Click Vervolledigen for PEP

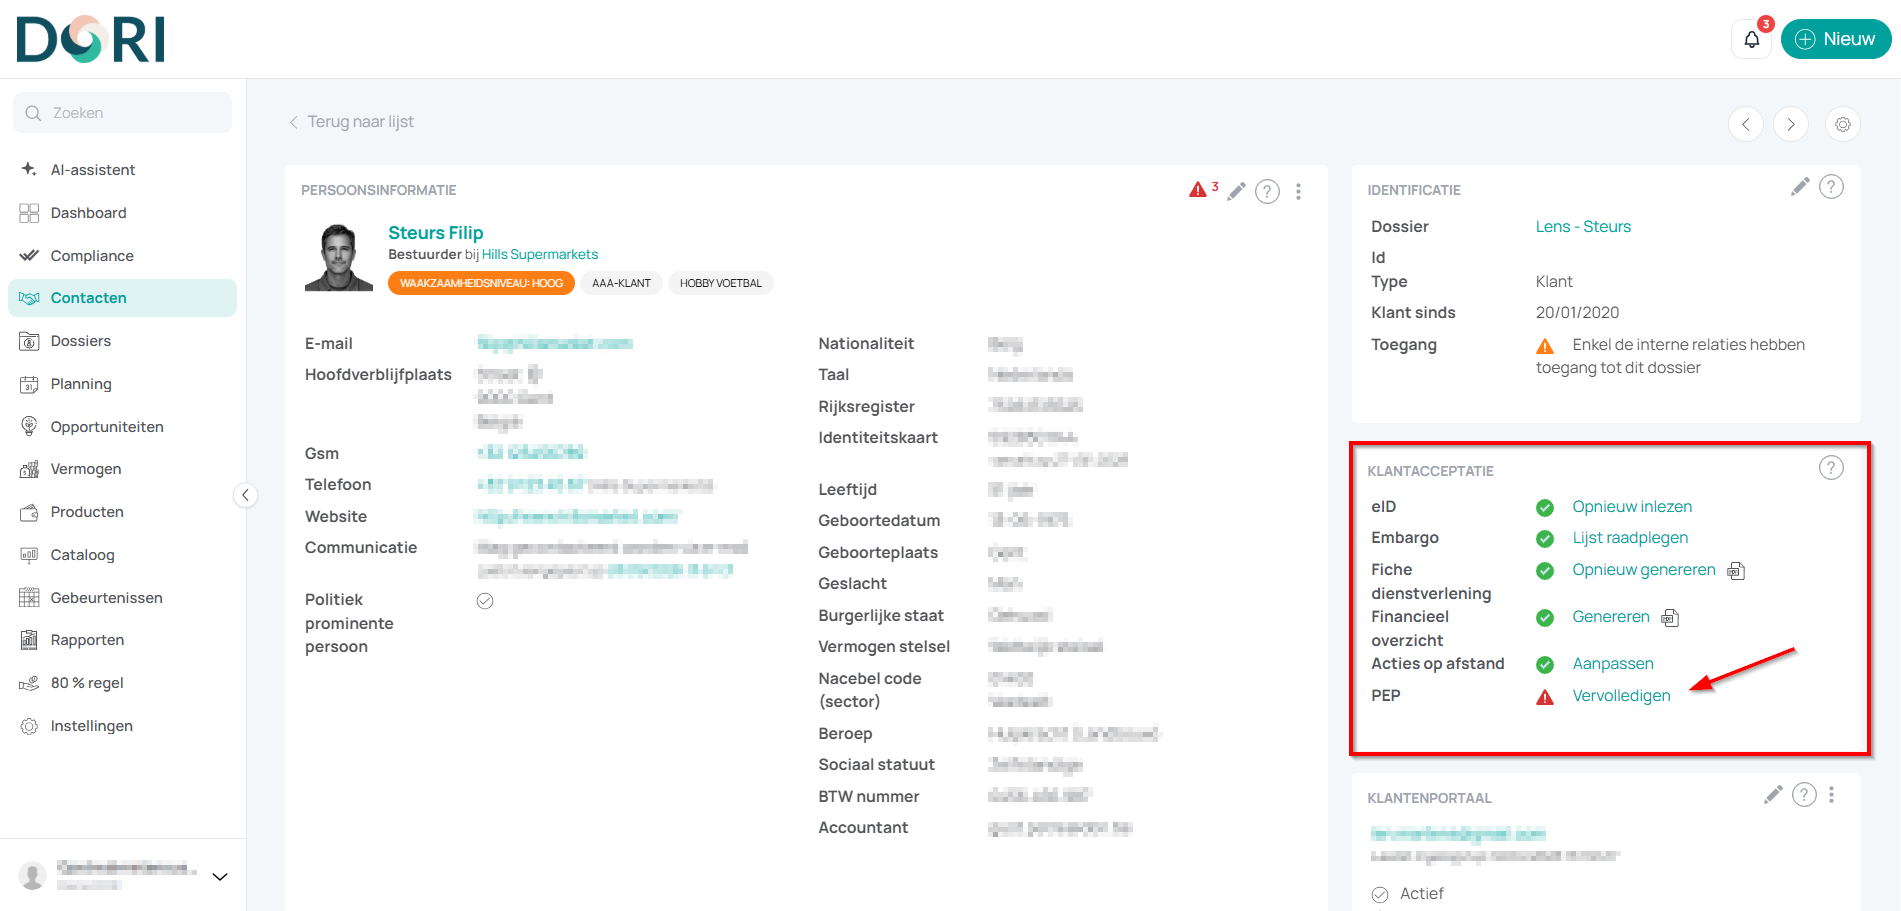click(1621, 696)
